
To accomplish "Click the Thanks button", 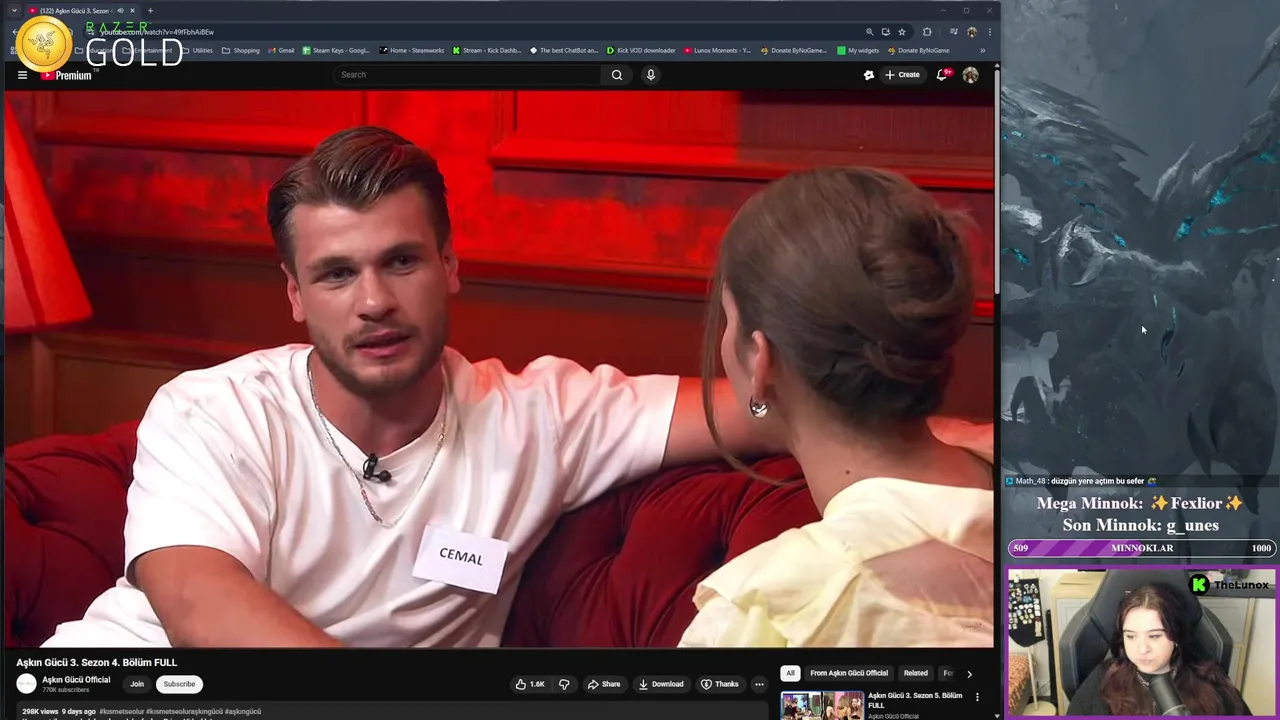I will [720, 684].
